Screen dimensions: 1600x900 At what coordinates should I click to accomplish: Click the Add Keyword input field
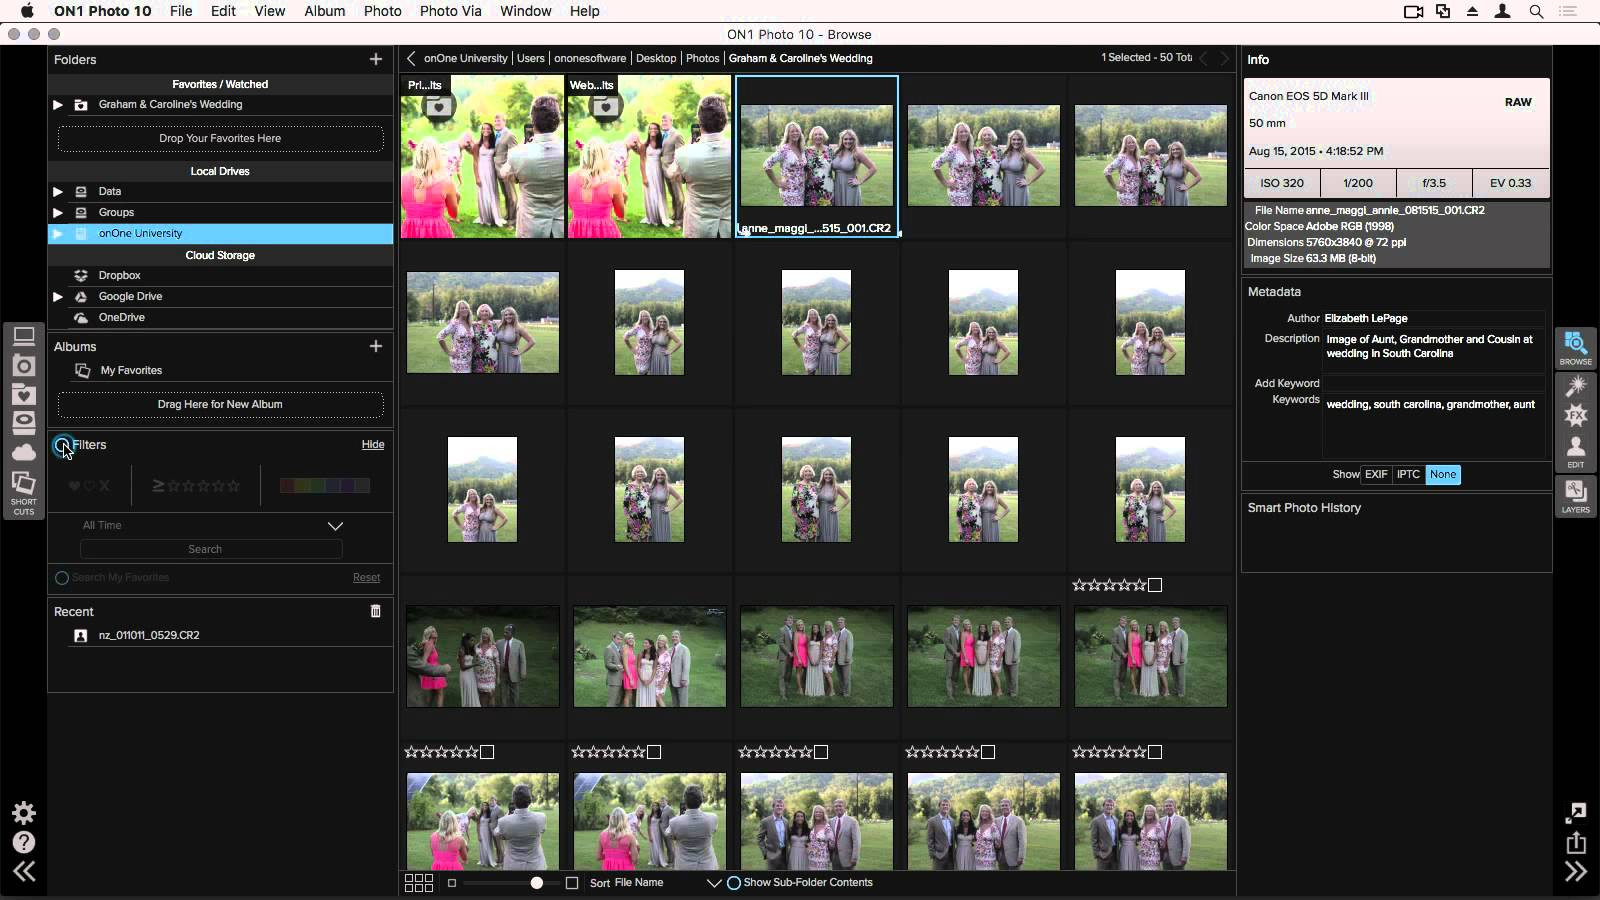click(1433, 383)
